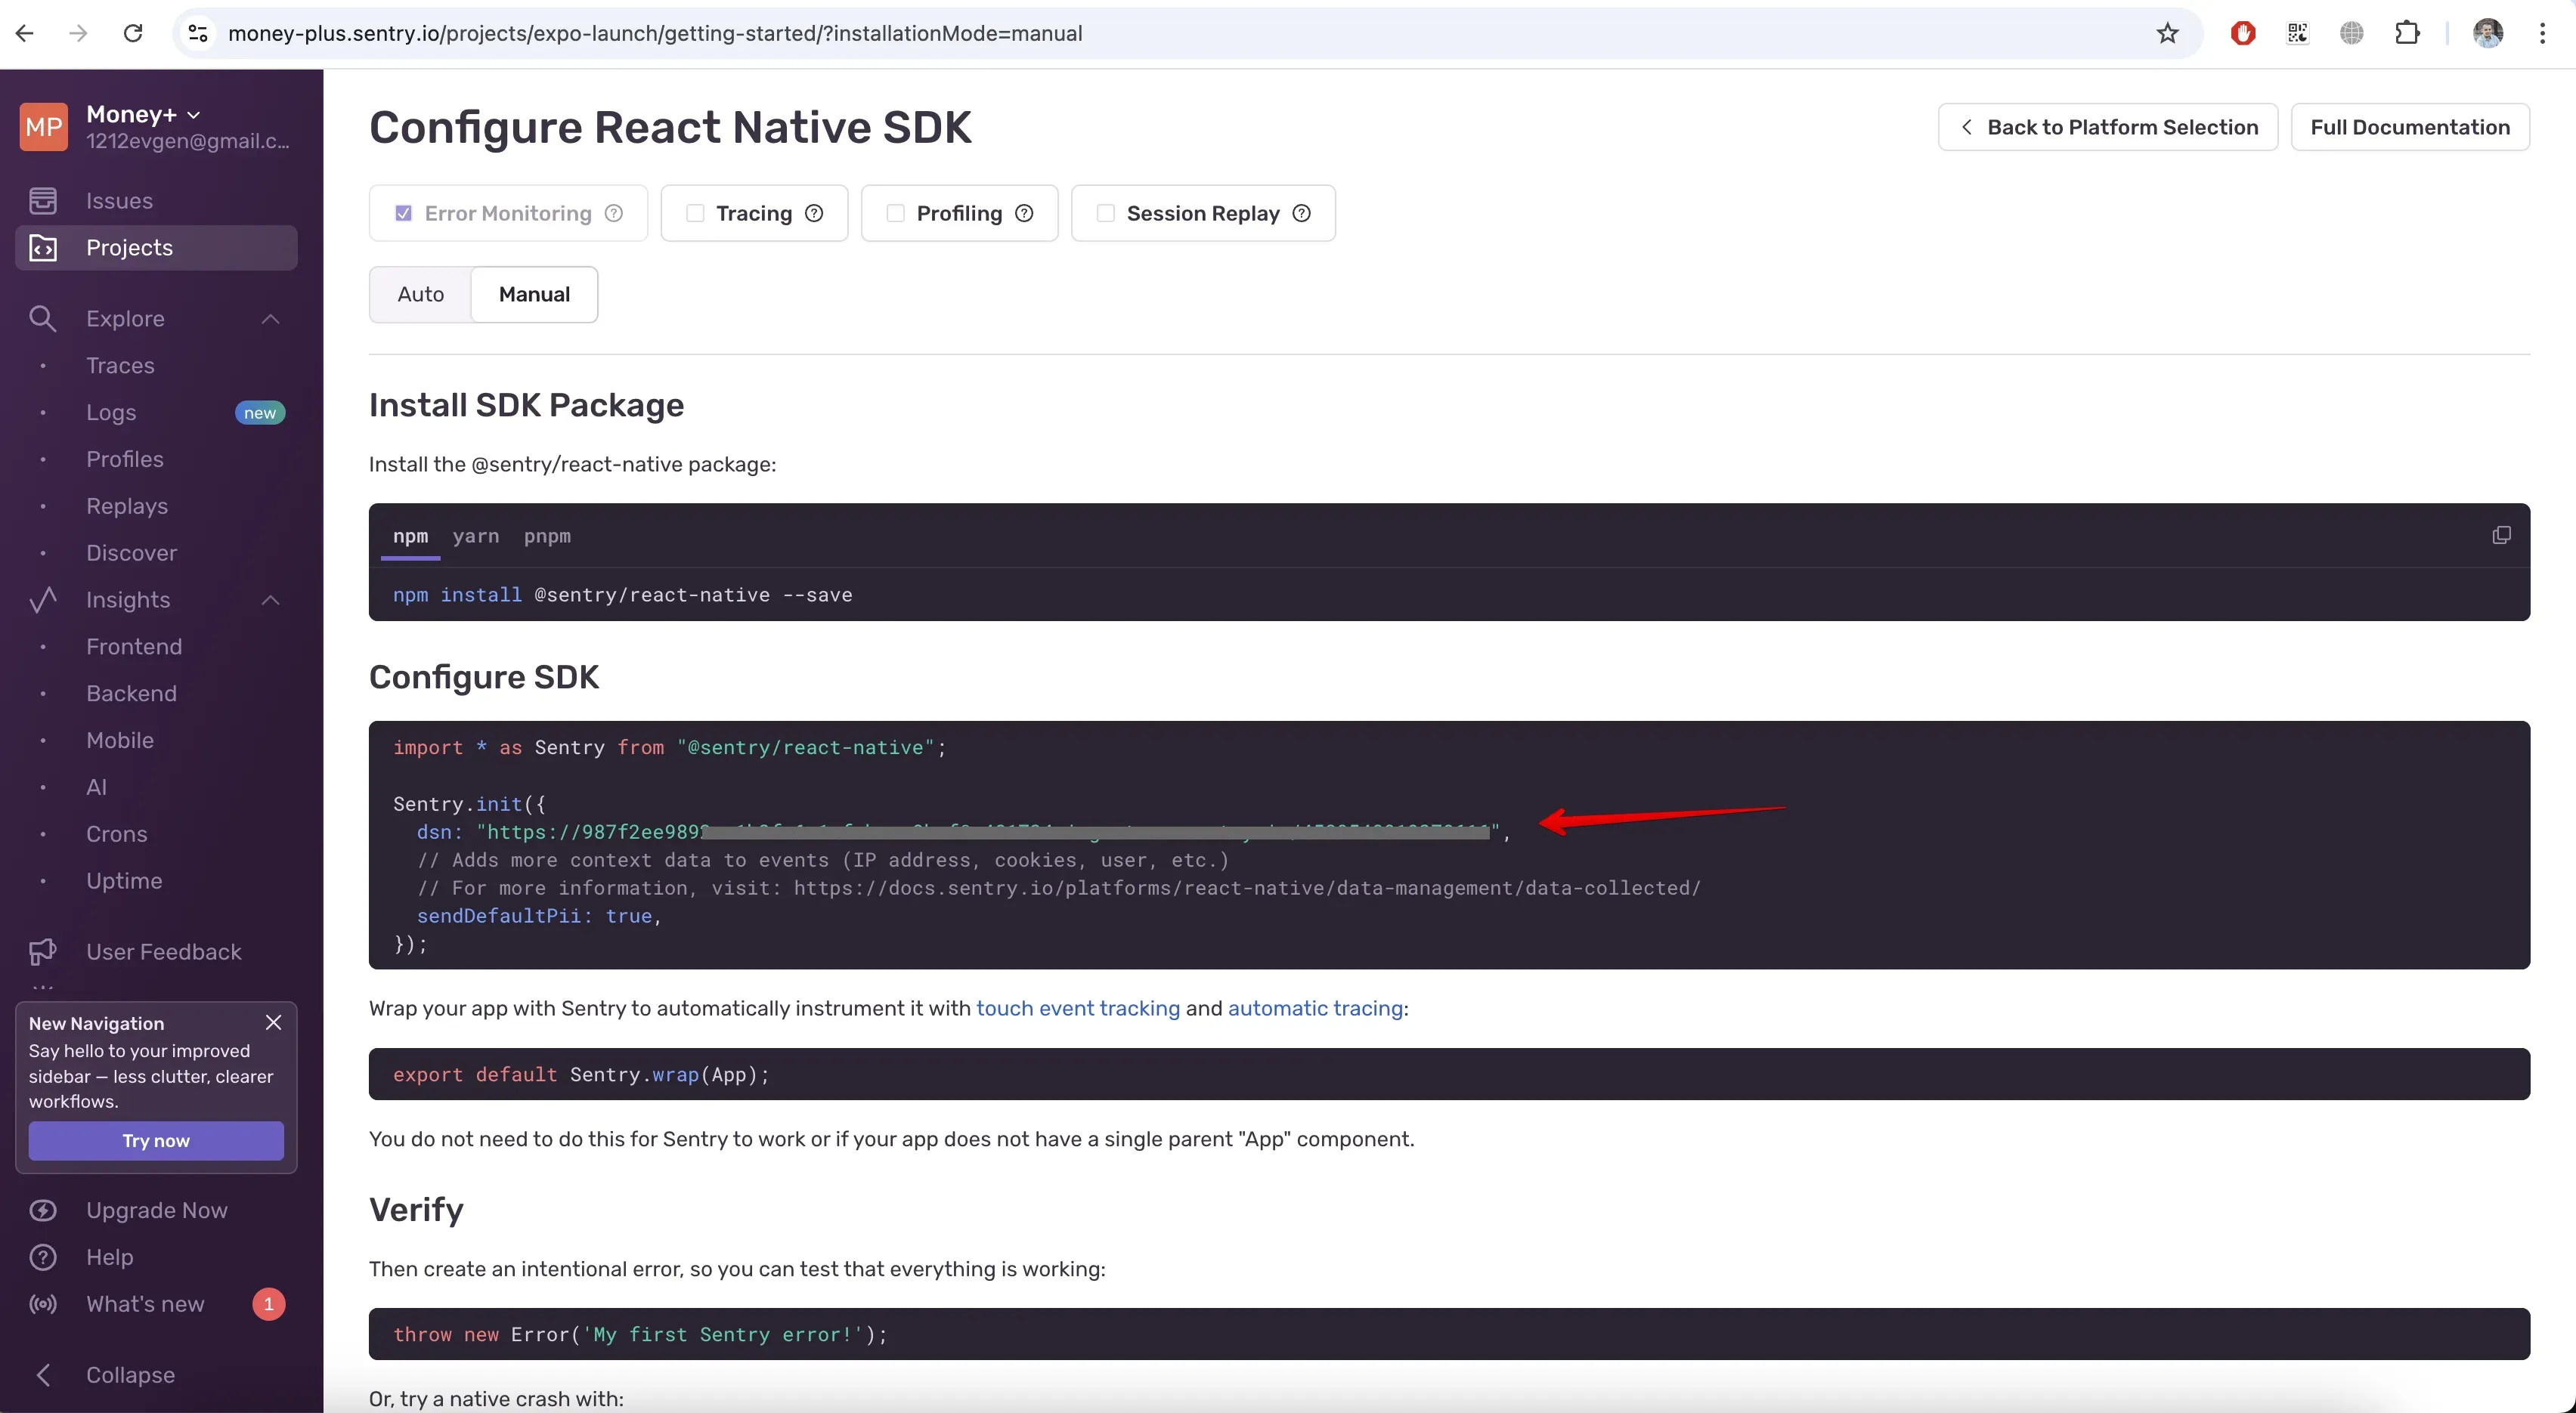2576x1413 pixels.
Task: Bookmark this page with star icon
Action: tap(2167, 33)
